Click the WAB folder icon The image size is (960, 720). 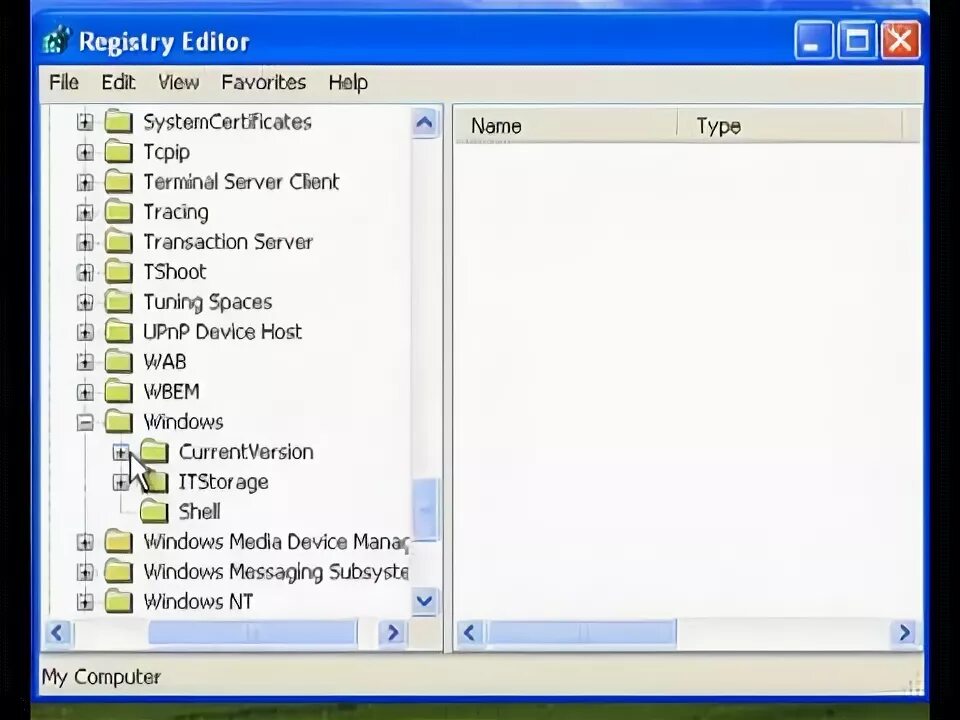119,362
